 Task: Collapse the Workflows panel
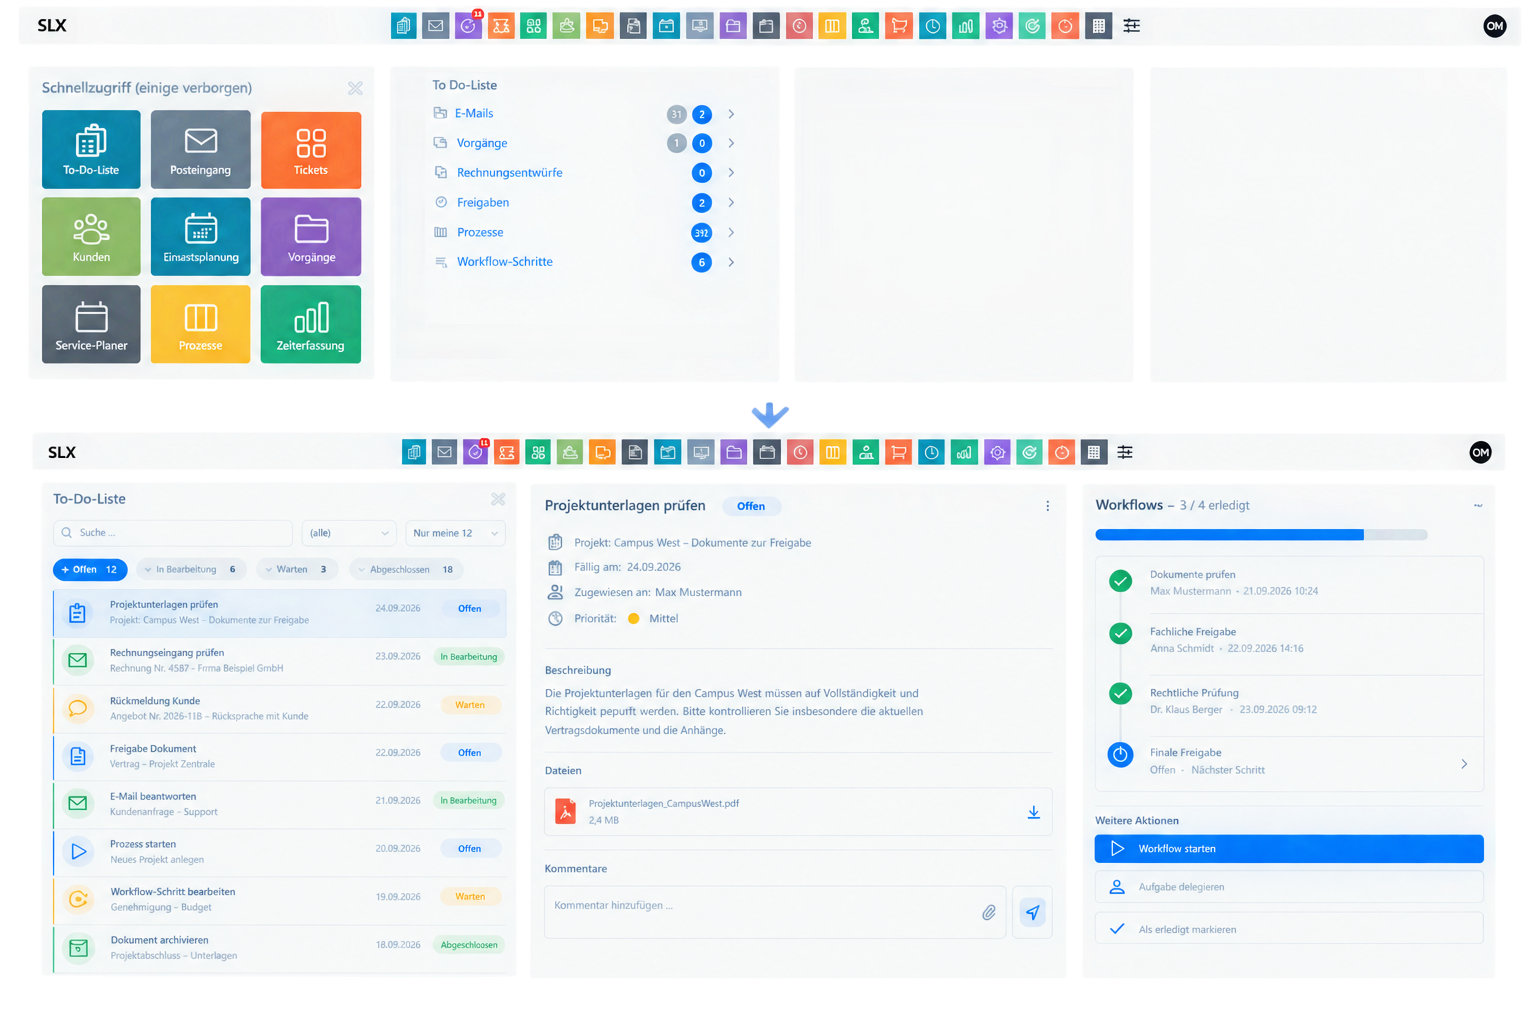(1478, 506)
